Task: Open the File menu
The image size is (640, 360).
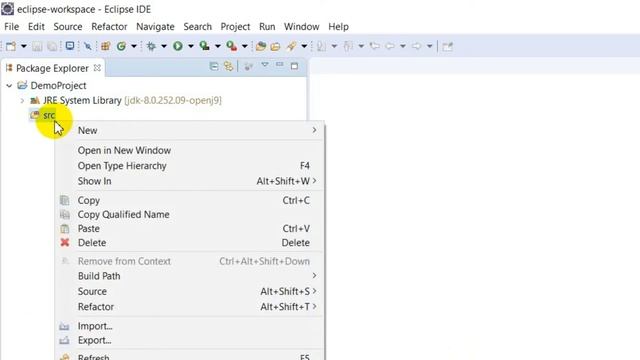Action: click(x=11, y=27)
